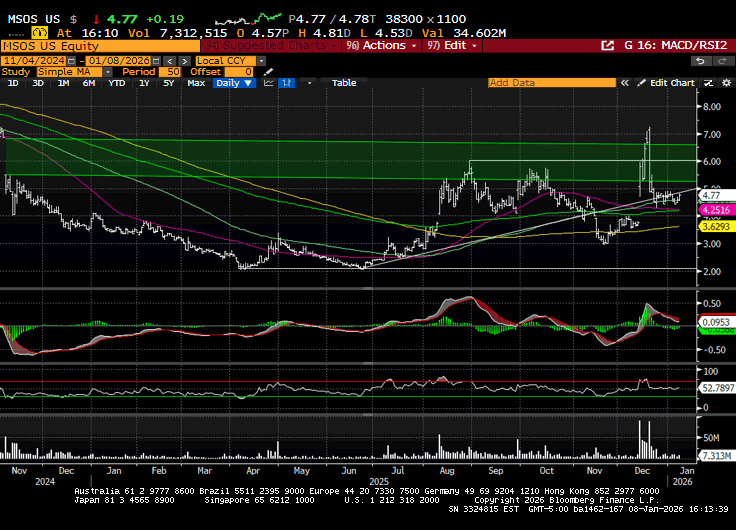Select the 5Y time range

(169, 83)
